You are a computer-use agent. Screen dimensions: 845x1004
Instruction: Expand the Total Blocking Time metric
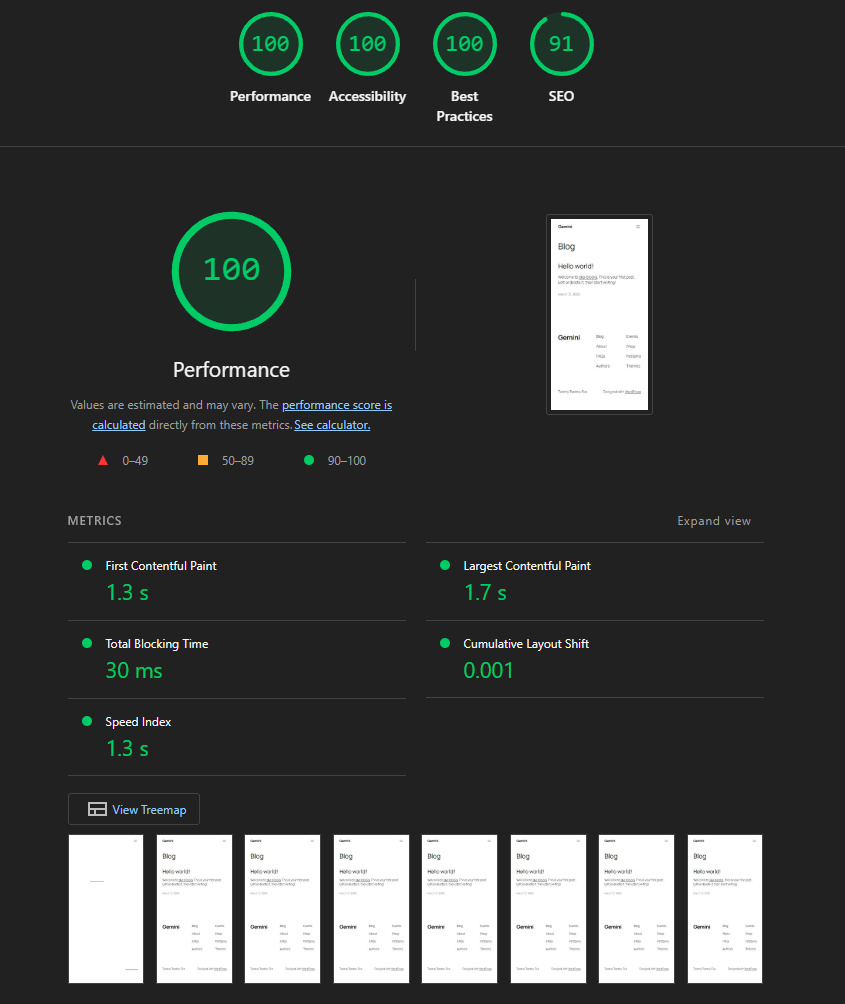coord(157,644)
